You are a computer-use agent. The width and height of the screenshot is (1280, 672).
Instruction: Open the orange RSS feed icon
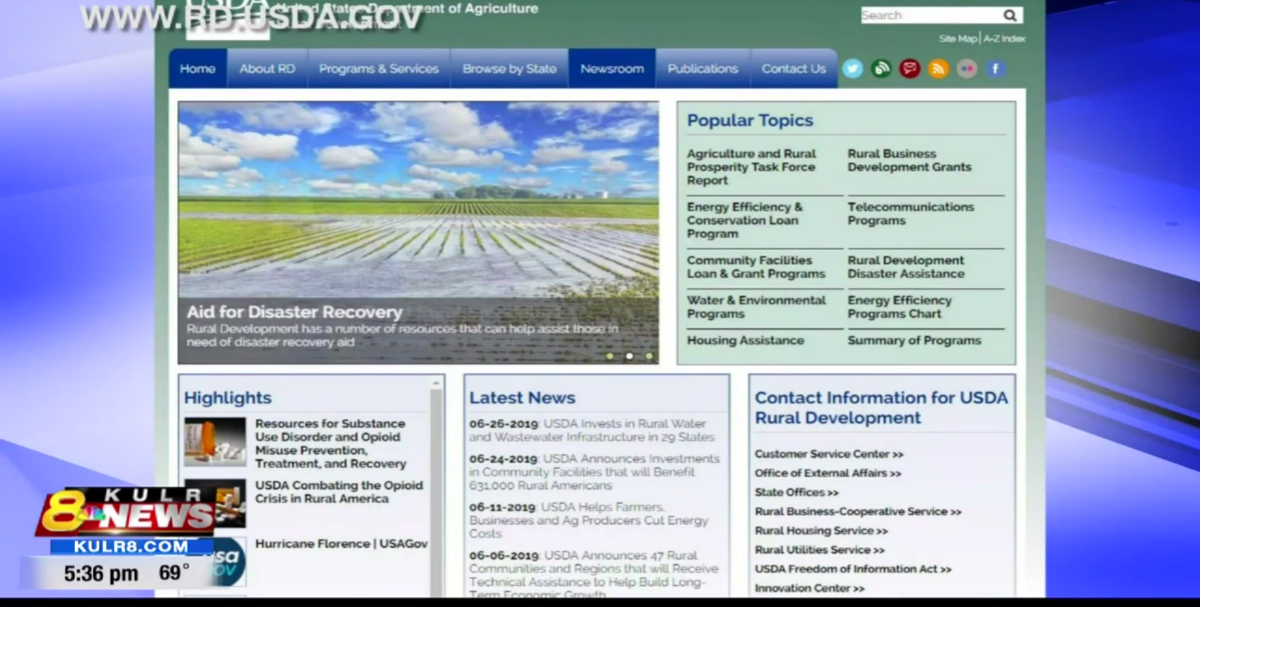point(938,69)
